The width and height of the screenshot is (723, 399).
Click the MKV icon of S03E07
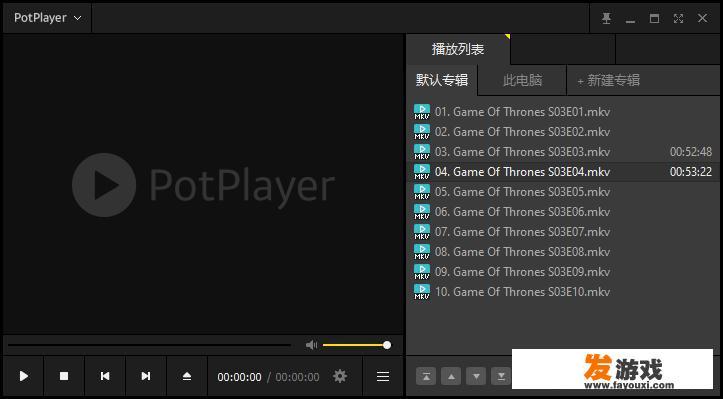click(422, 232)
